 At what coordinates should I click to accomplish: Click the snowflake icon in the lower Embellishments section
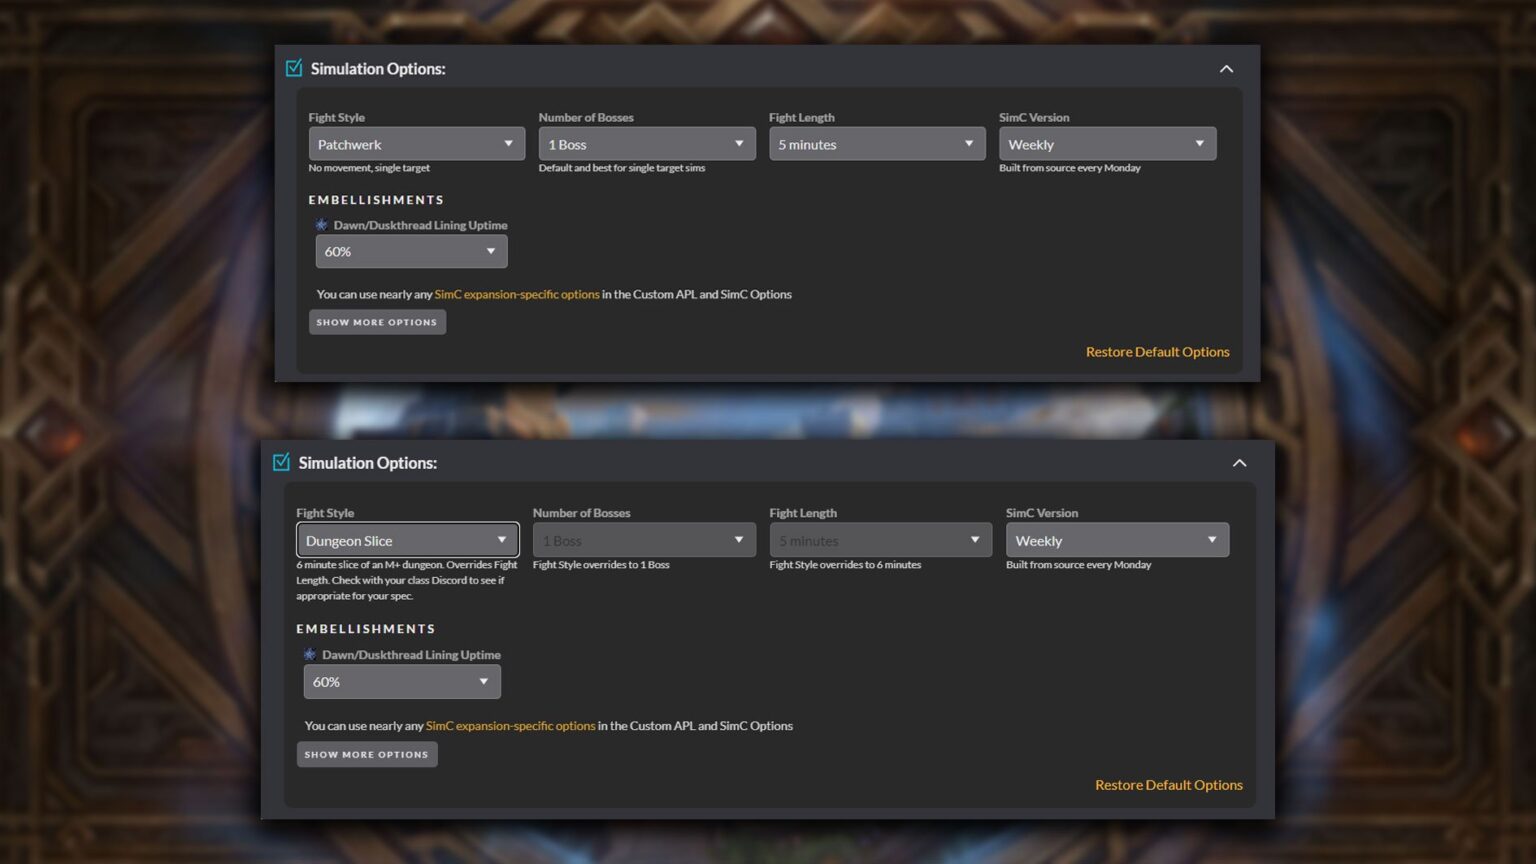coord(309,654)
